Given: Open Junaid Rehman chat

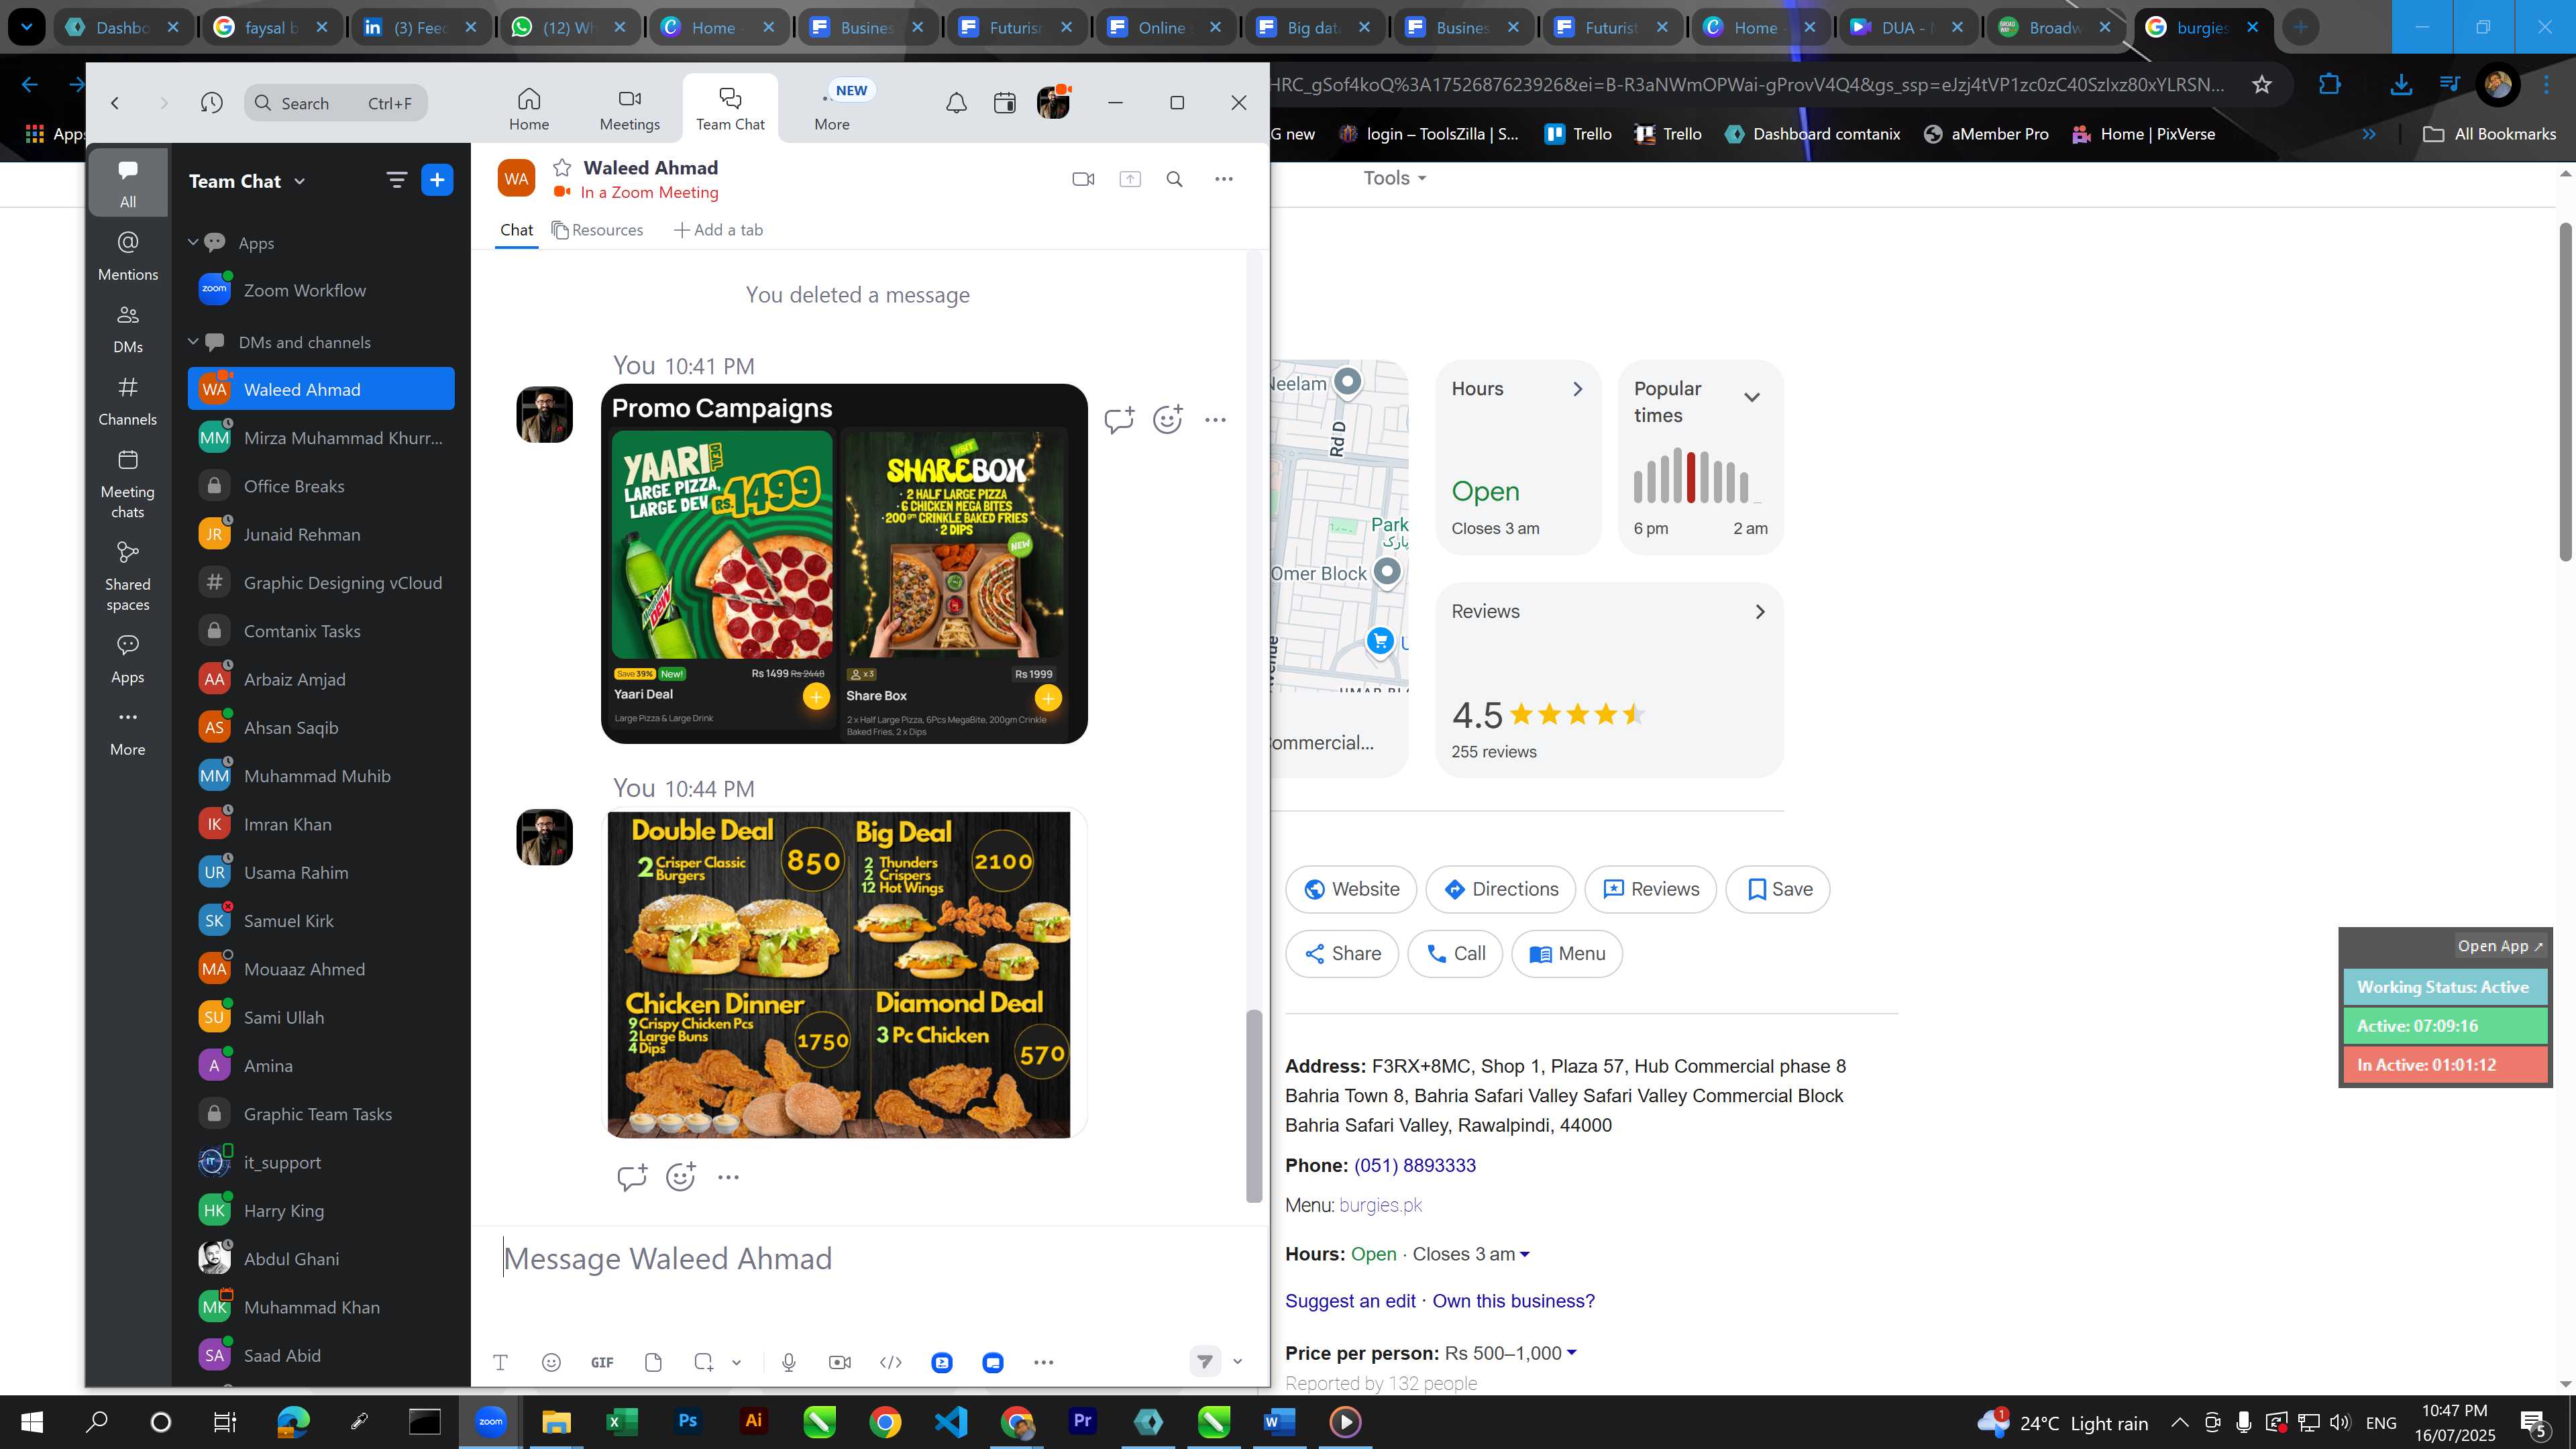Looking at the screenshot, I should coord(321,534).
